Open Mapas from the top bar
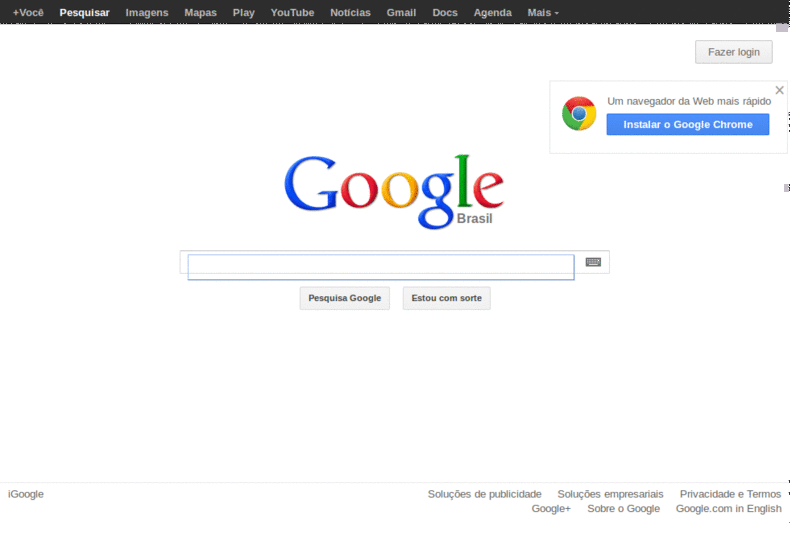 coord(201,12)
